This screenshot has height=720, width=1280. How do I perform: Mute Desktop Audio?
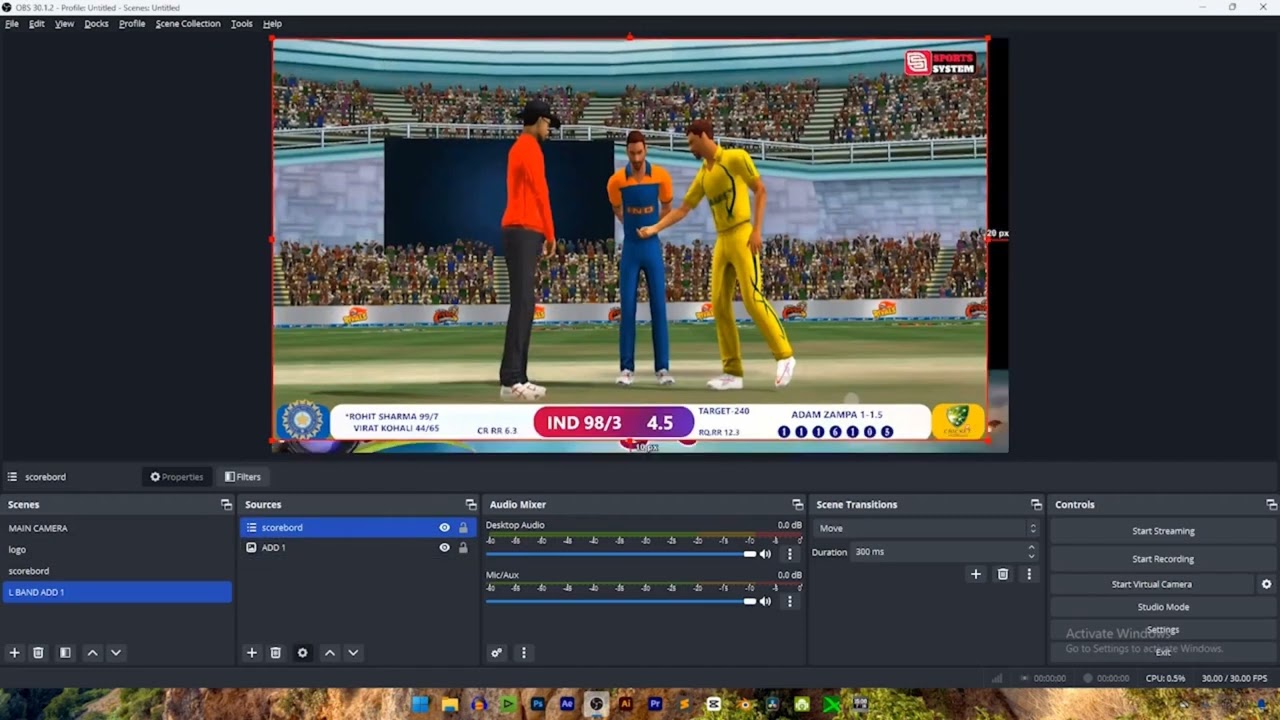click(x=765, y=554)
